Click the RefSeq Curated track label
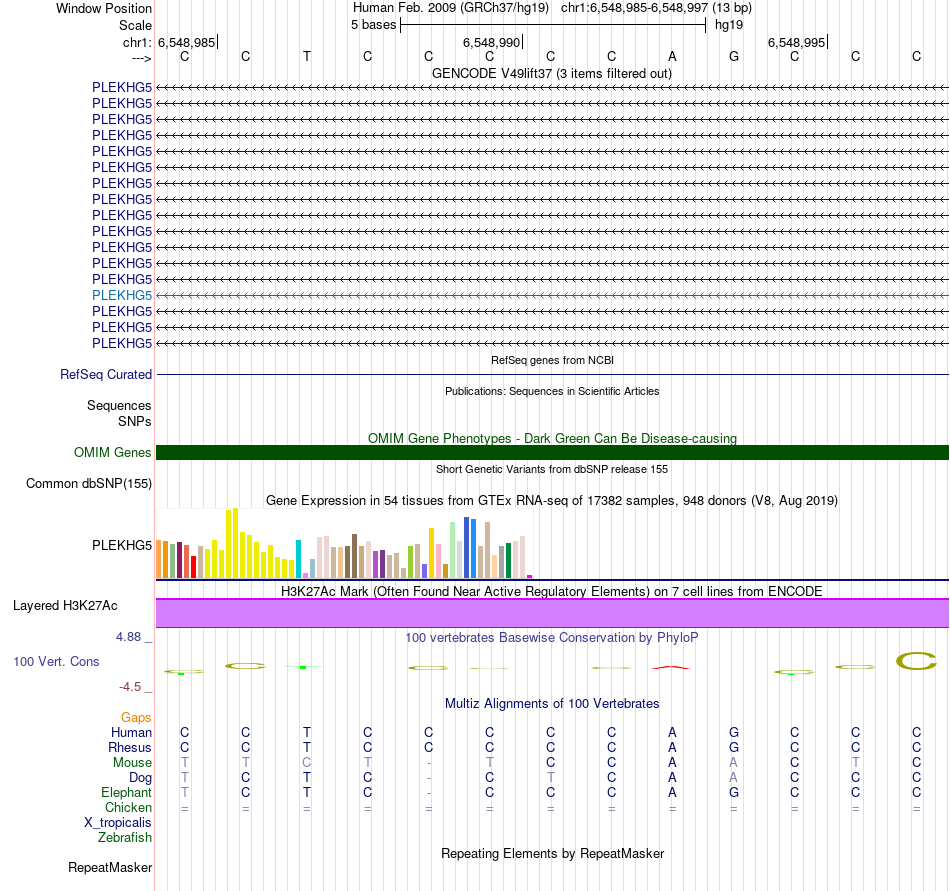Viewport: 950px width, 891px height. [105, 374]
